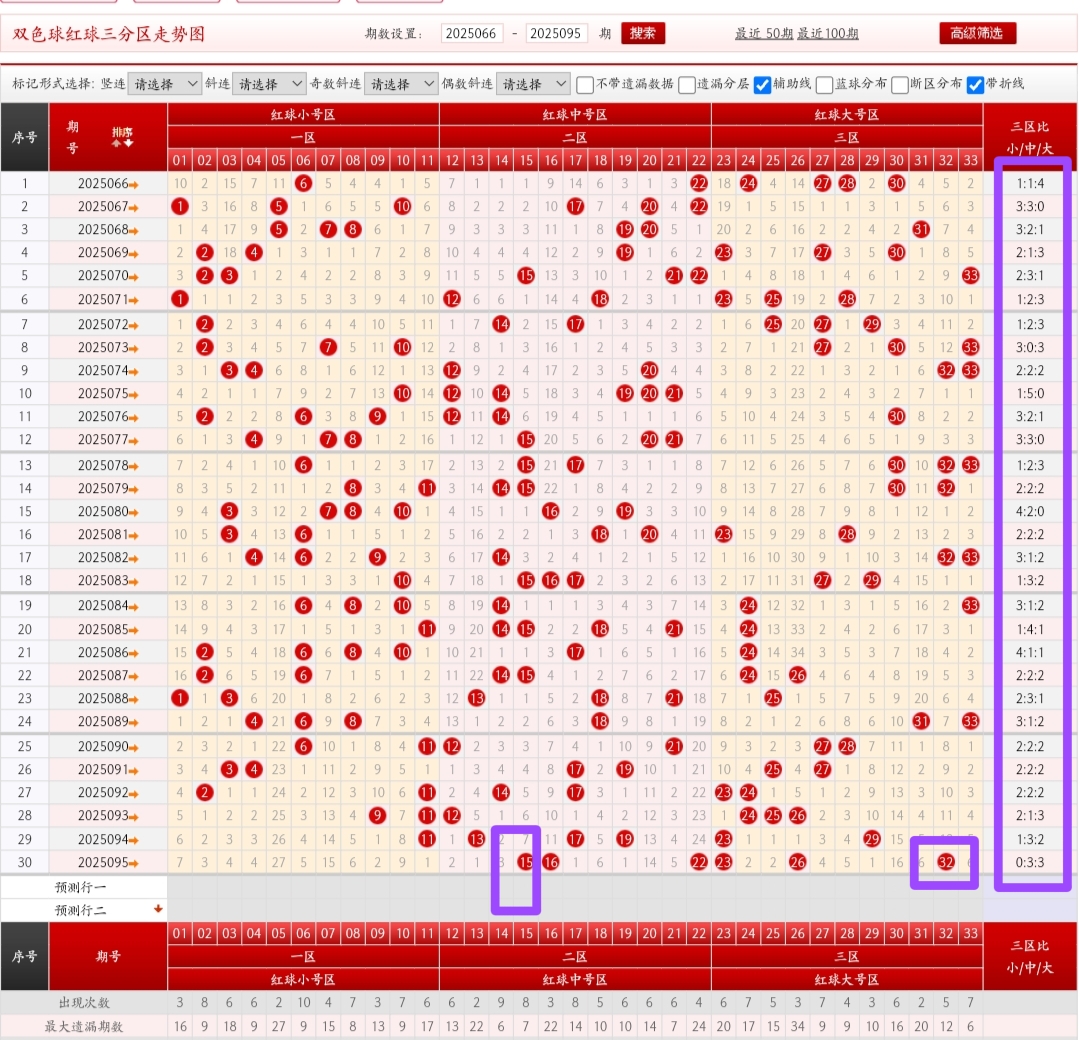Open the 偶数斜连 dropdown
The height and width of the screenshot is (1040, 1080).
pyautogui.click(x=533, y=84)
